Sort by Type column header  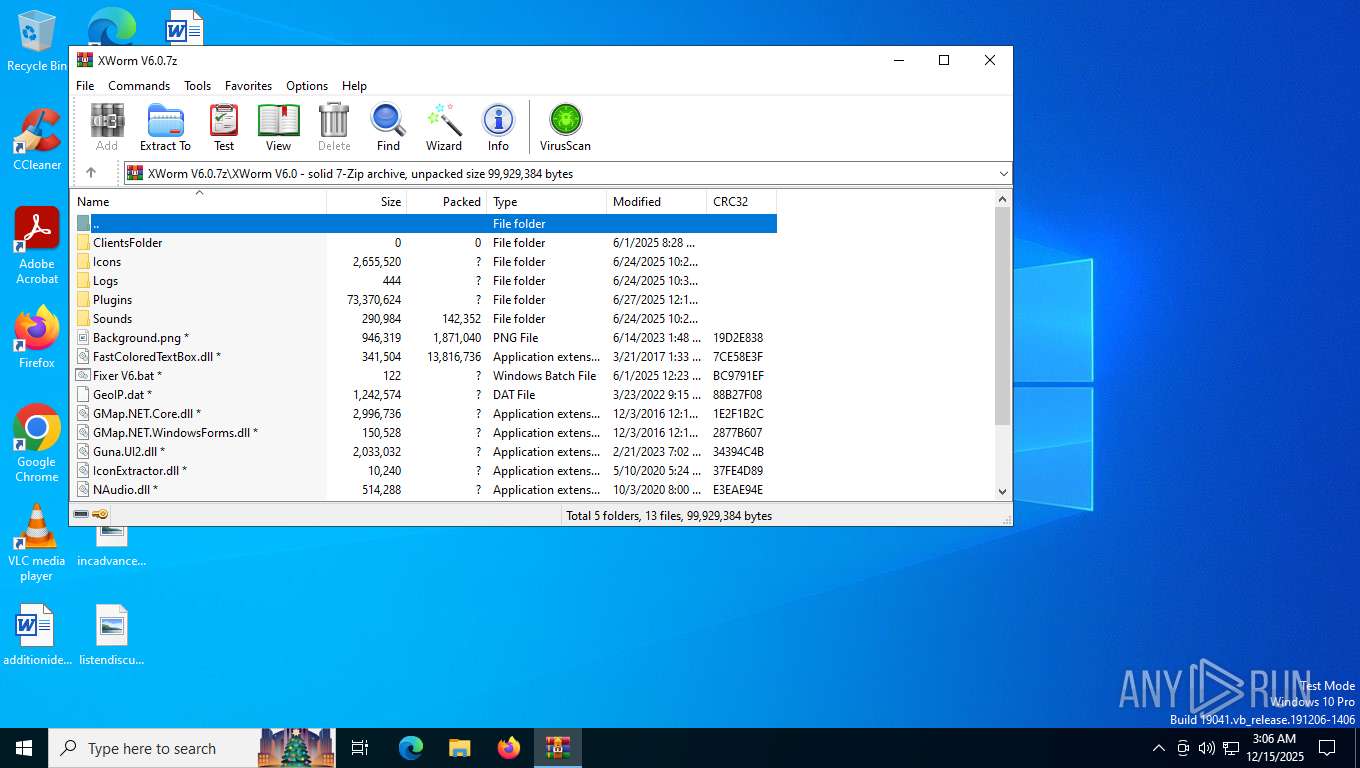(547, 202)
